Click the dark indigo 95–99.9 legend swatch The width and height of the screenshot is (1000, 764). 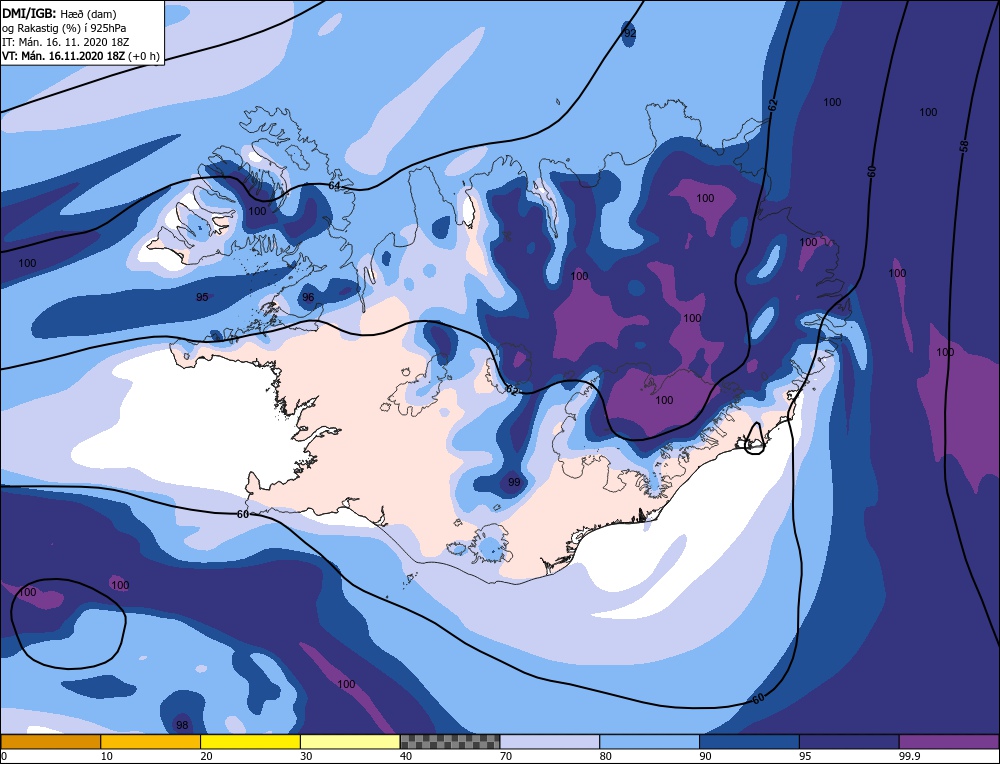849,741
